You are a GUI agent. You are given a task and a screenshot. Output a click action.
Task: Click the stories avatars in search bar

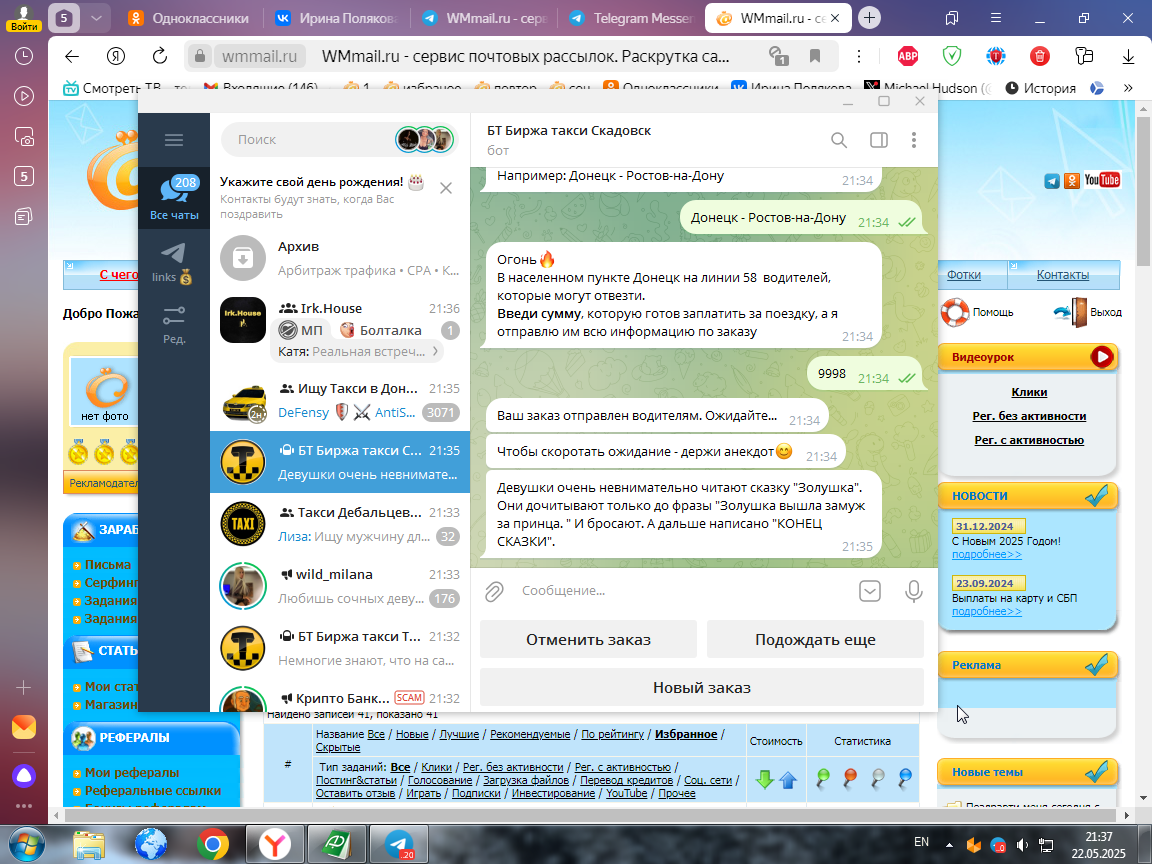(425, 139)
